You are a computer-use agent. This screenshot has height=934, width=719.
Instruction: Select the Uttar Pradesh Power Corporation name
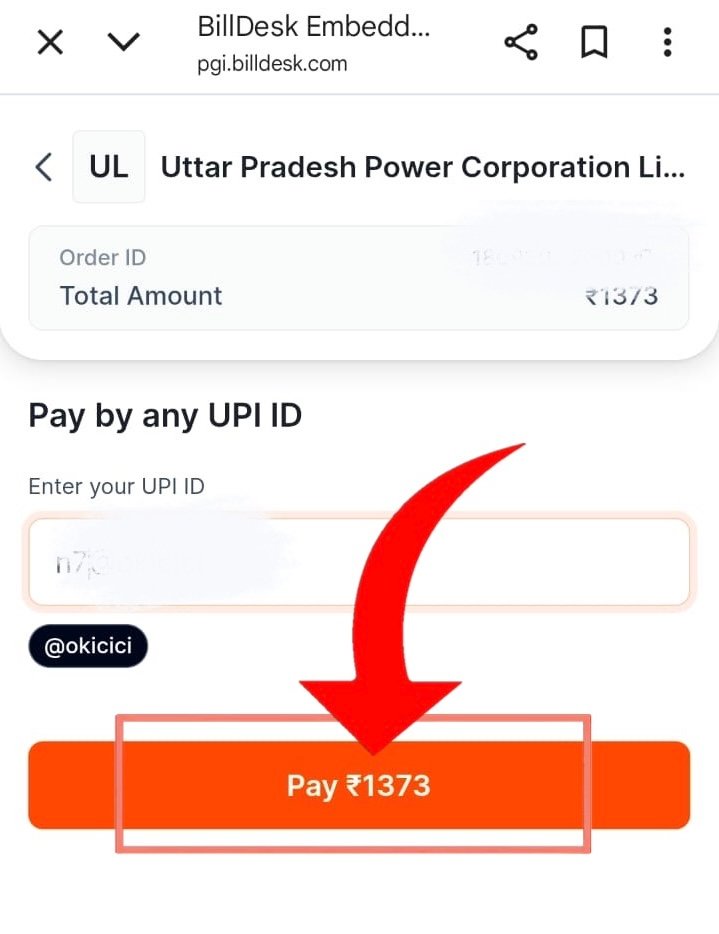tap(423, 167)
